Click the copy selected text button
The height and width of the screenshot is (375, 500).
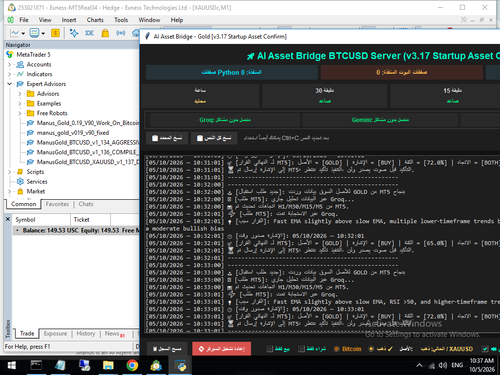click(x=167, y=138)
